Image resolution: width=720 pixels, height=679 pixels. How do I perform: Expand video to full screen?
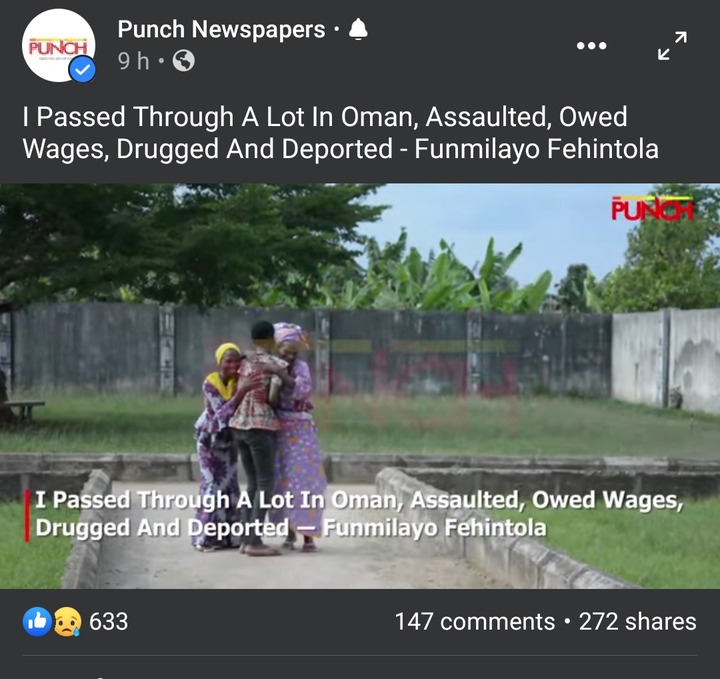pos(672,45)
